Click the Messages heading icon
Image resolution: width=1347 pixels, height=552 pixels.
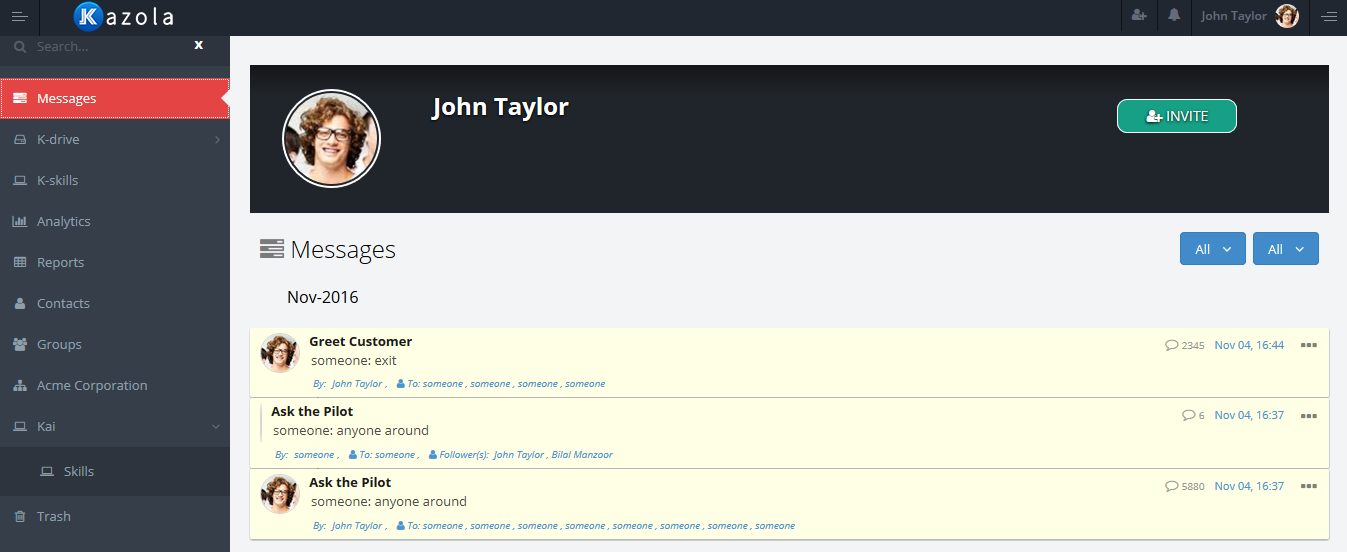(271, 249)
